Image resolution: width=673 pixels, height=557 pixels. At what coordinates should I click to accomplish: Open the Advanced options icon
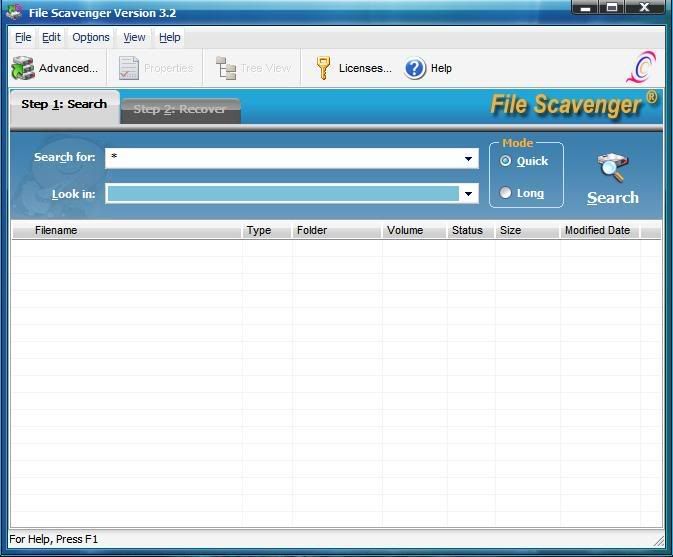tap(23, 68)
